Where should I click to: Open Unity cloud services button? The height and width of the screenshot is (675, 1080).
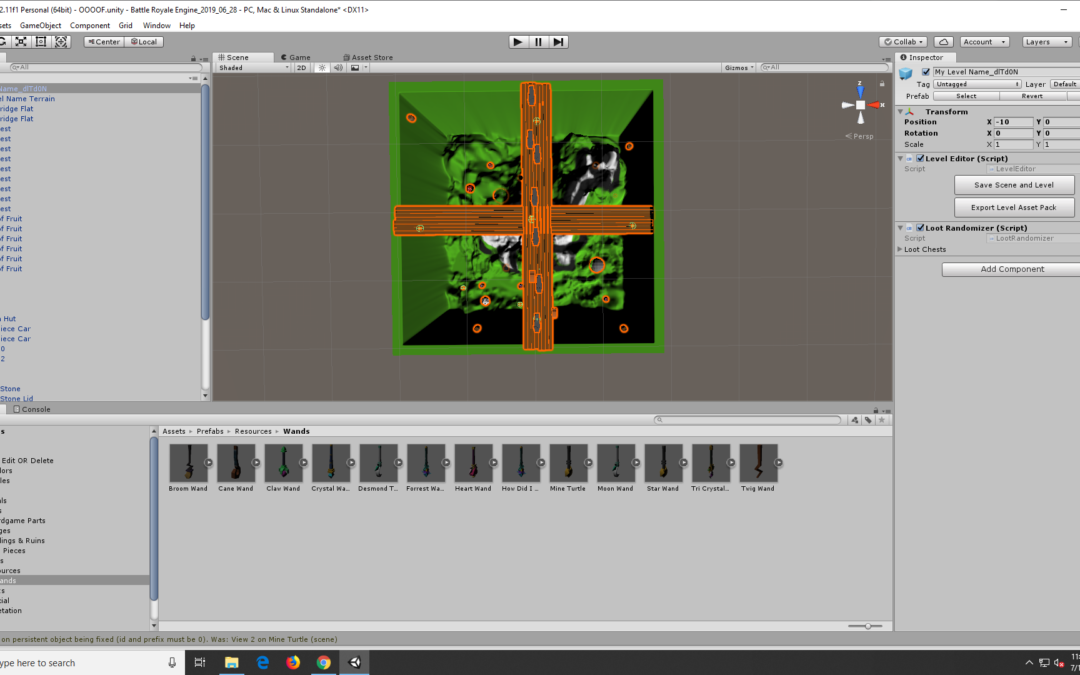tap(944, 42)
